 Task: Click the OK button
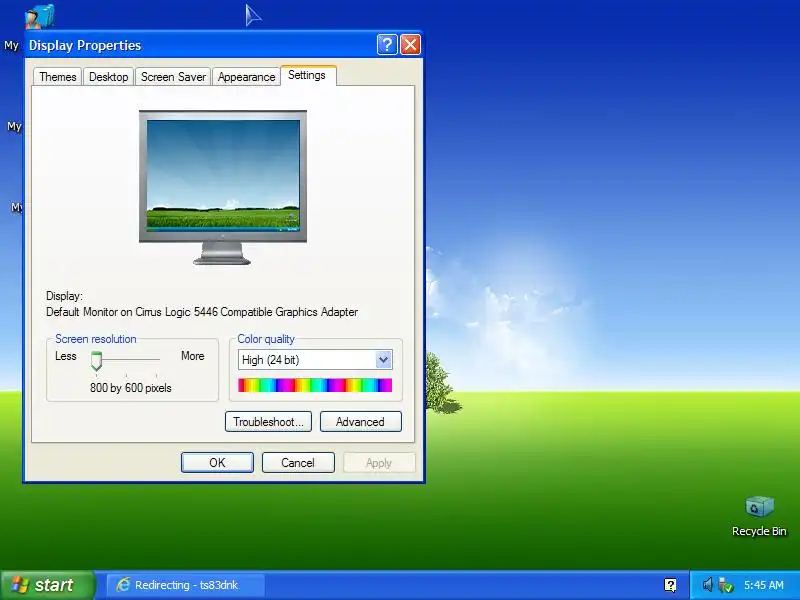pyautogui.click(x=217, y=463)
